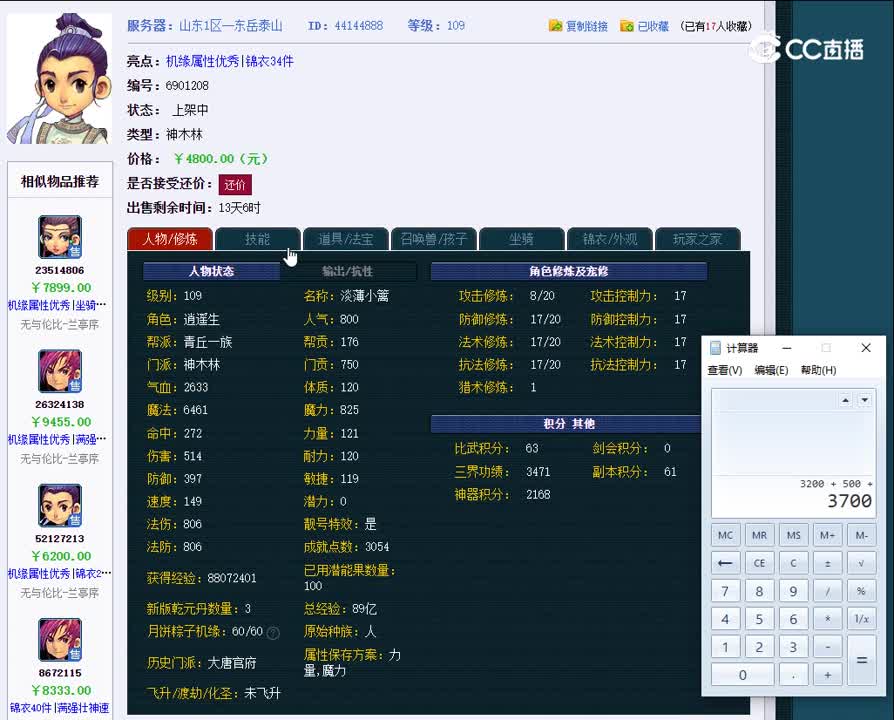Click calculator history down arrow
This screenshot has height=720, width=894.
point(865,400)
